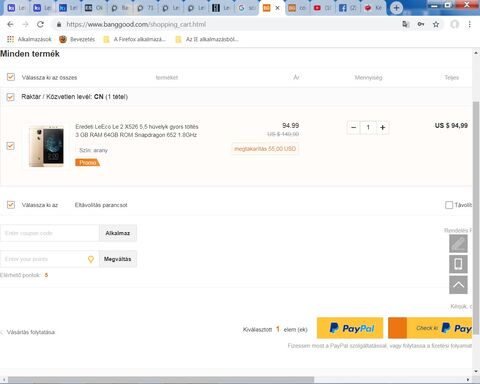The image size is (480, 384).
Task: Click the US $ 94,99 total price
Action: (451, 126)
